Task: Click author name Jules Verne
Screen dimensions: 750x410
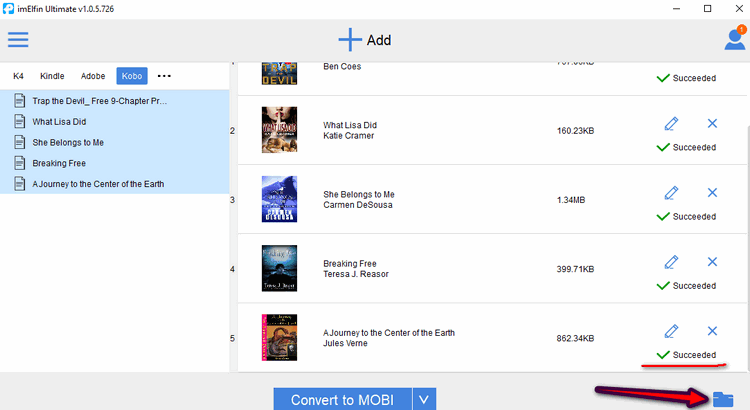Action: click(345, 344)
